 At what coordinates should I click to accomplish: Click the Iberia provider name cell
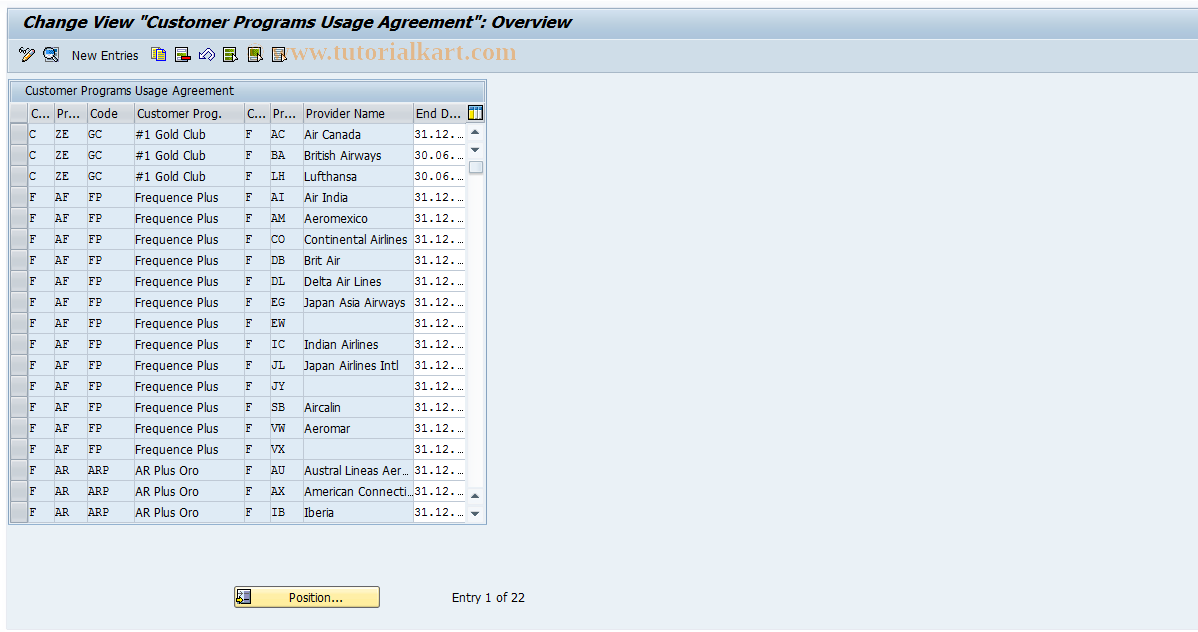tap(358, 512)
